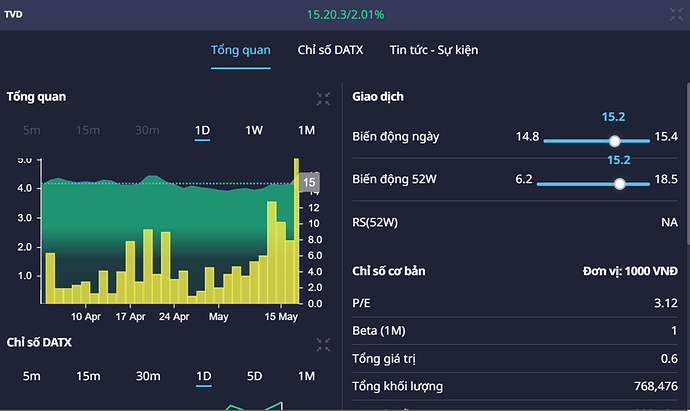The width and height of the screenshot is (690, 411).
Task: Select 1D timeframe on Tổng quan chart
Action: click(x=203, y=130)
